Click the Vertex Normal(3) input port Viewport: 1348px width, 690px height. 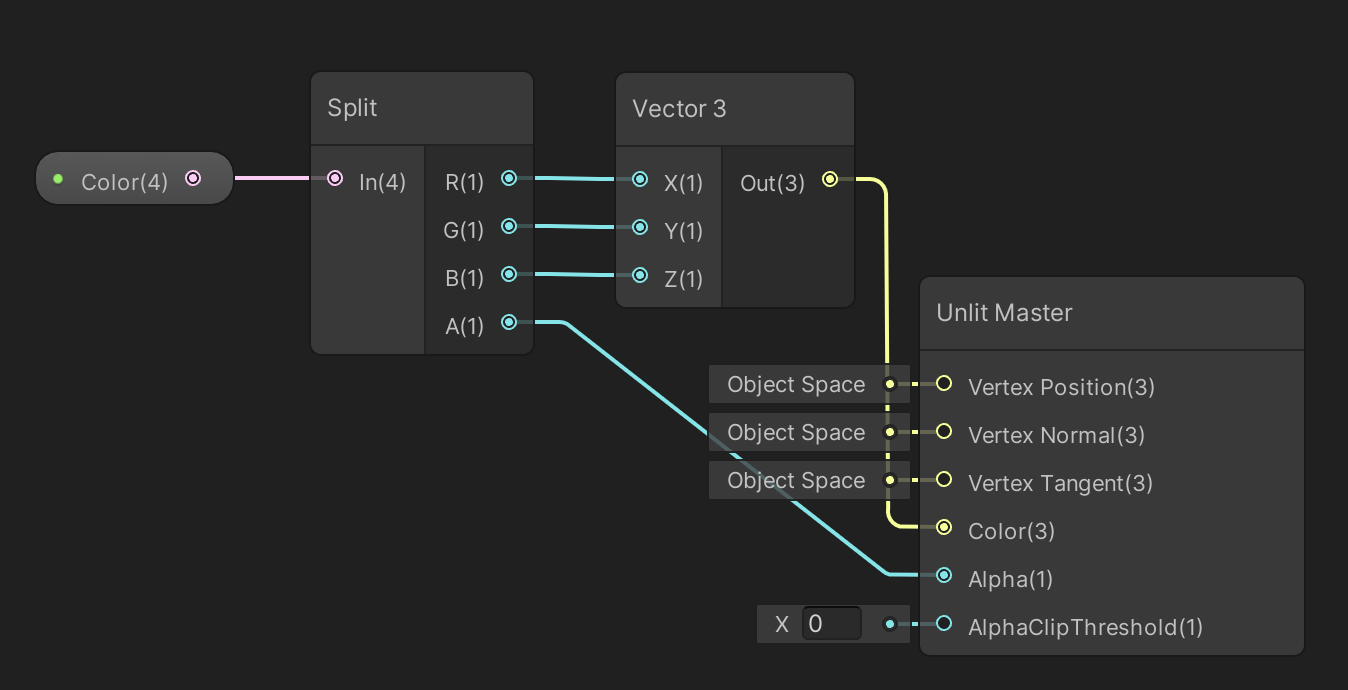pos(944,432)
